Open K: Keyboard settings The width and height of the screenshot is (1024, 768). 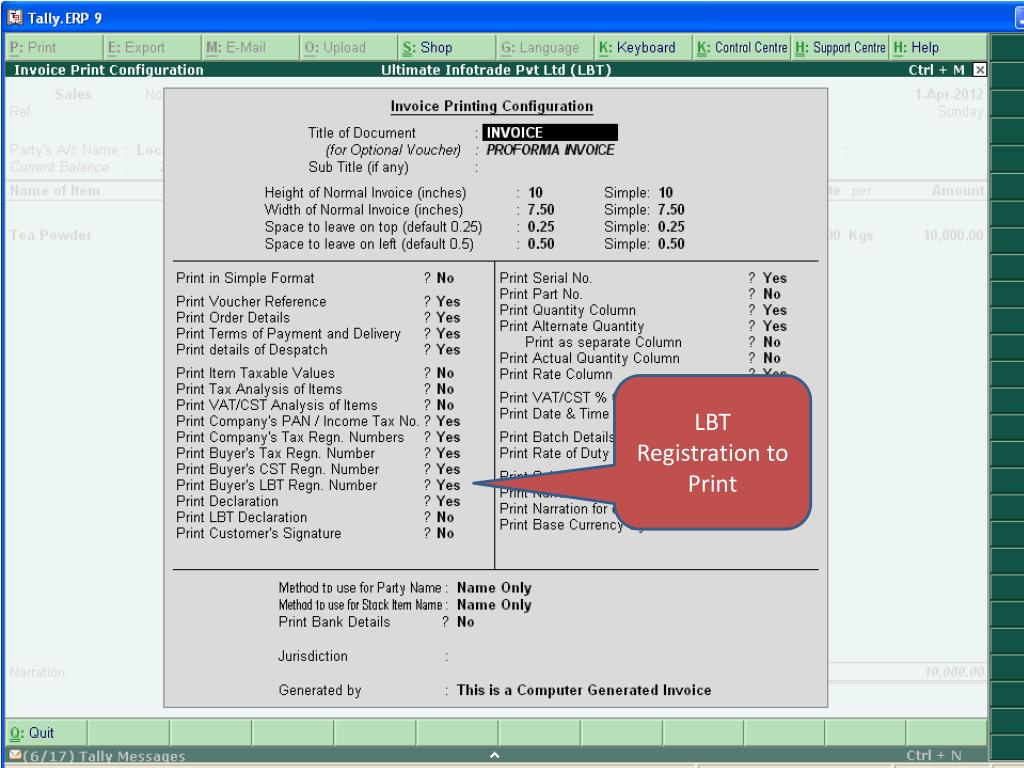coord(644,48)
